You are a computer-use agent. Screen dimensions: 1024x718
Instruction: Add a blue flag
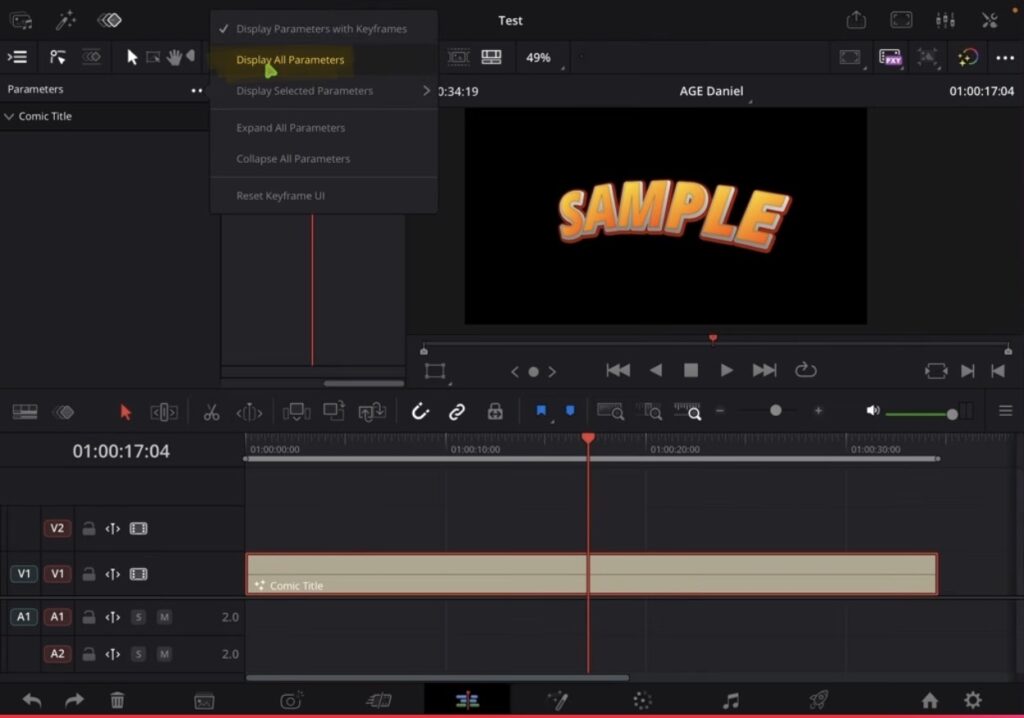(541, 411)
